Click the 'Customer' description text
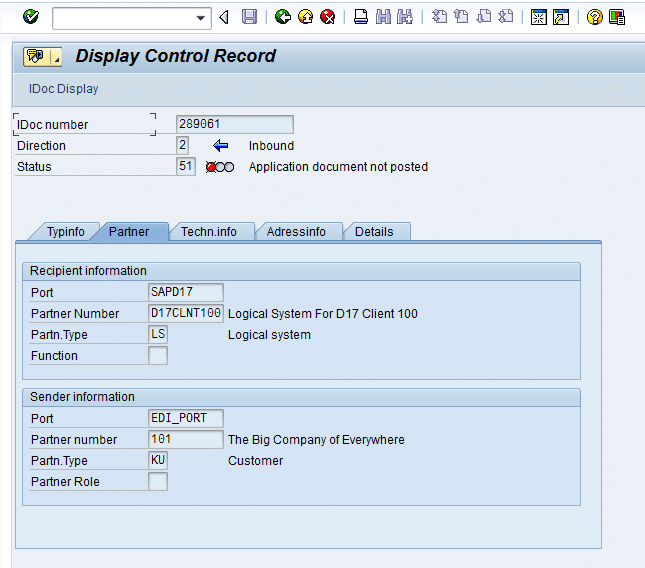This screenshot has height=568, width=645. pos(255,461)
